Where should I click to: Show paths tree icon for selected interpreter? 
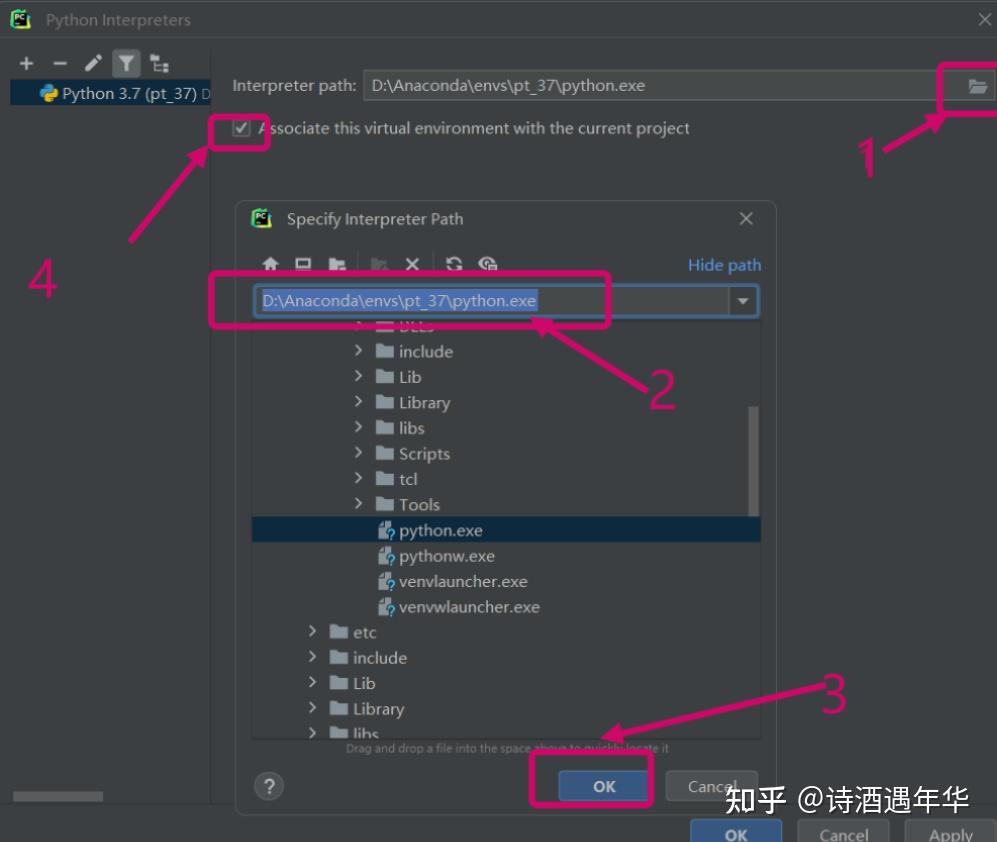click(x=159, y=63)
